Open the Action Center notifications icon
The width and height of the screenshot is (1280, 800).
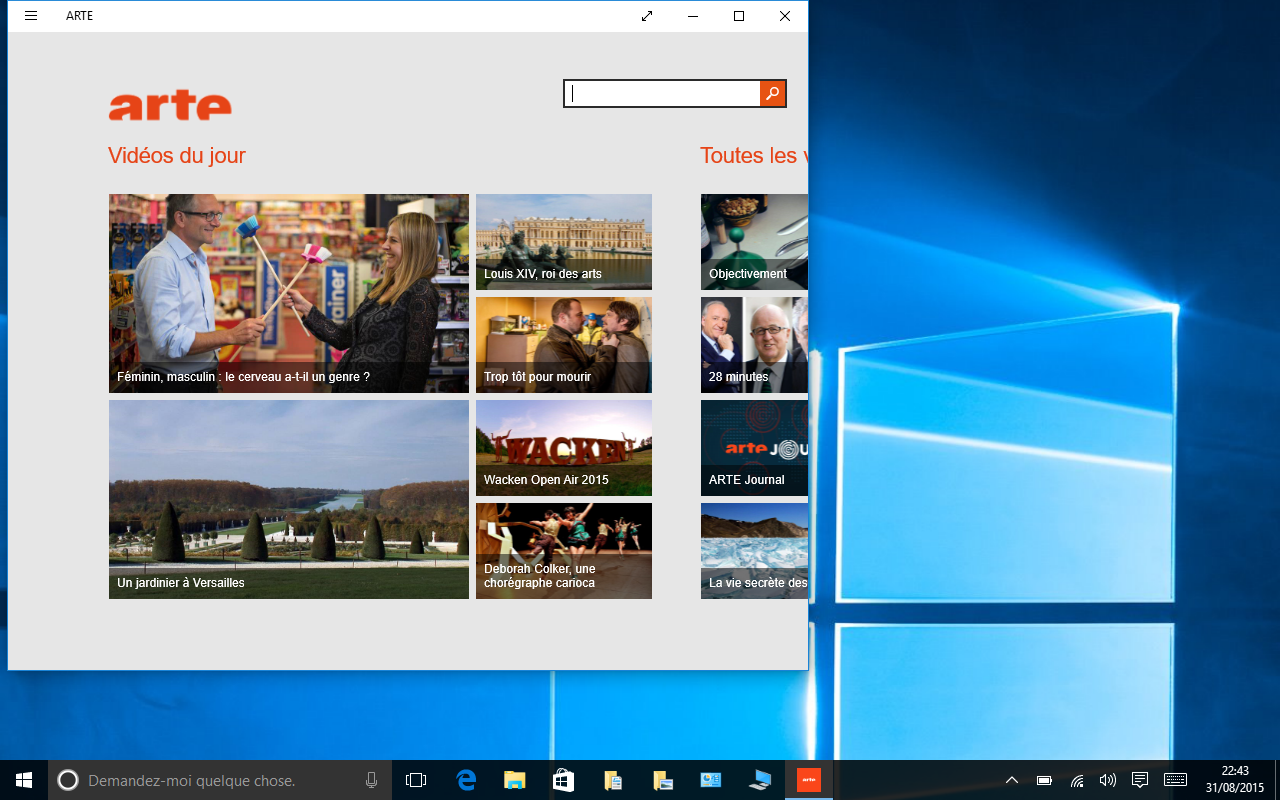pos(1140,780)
